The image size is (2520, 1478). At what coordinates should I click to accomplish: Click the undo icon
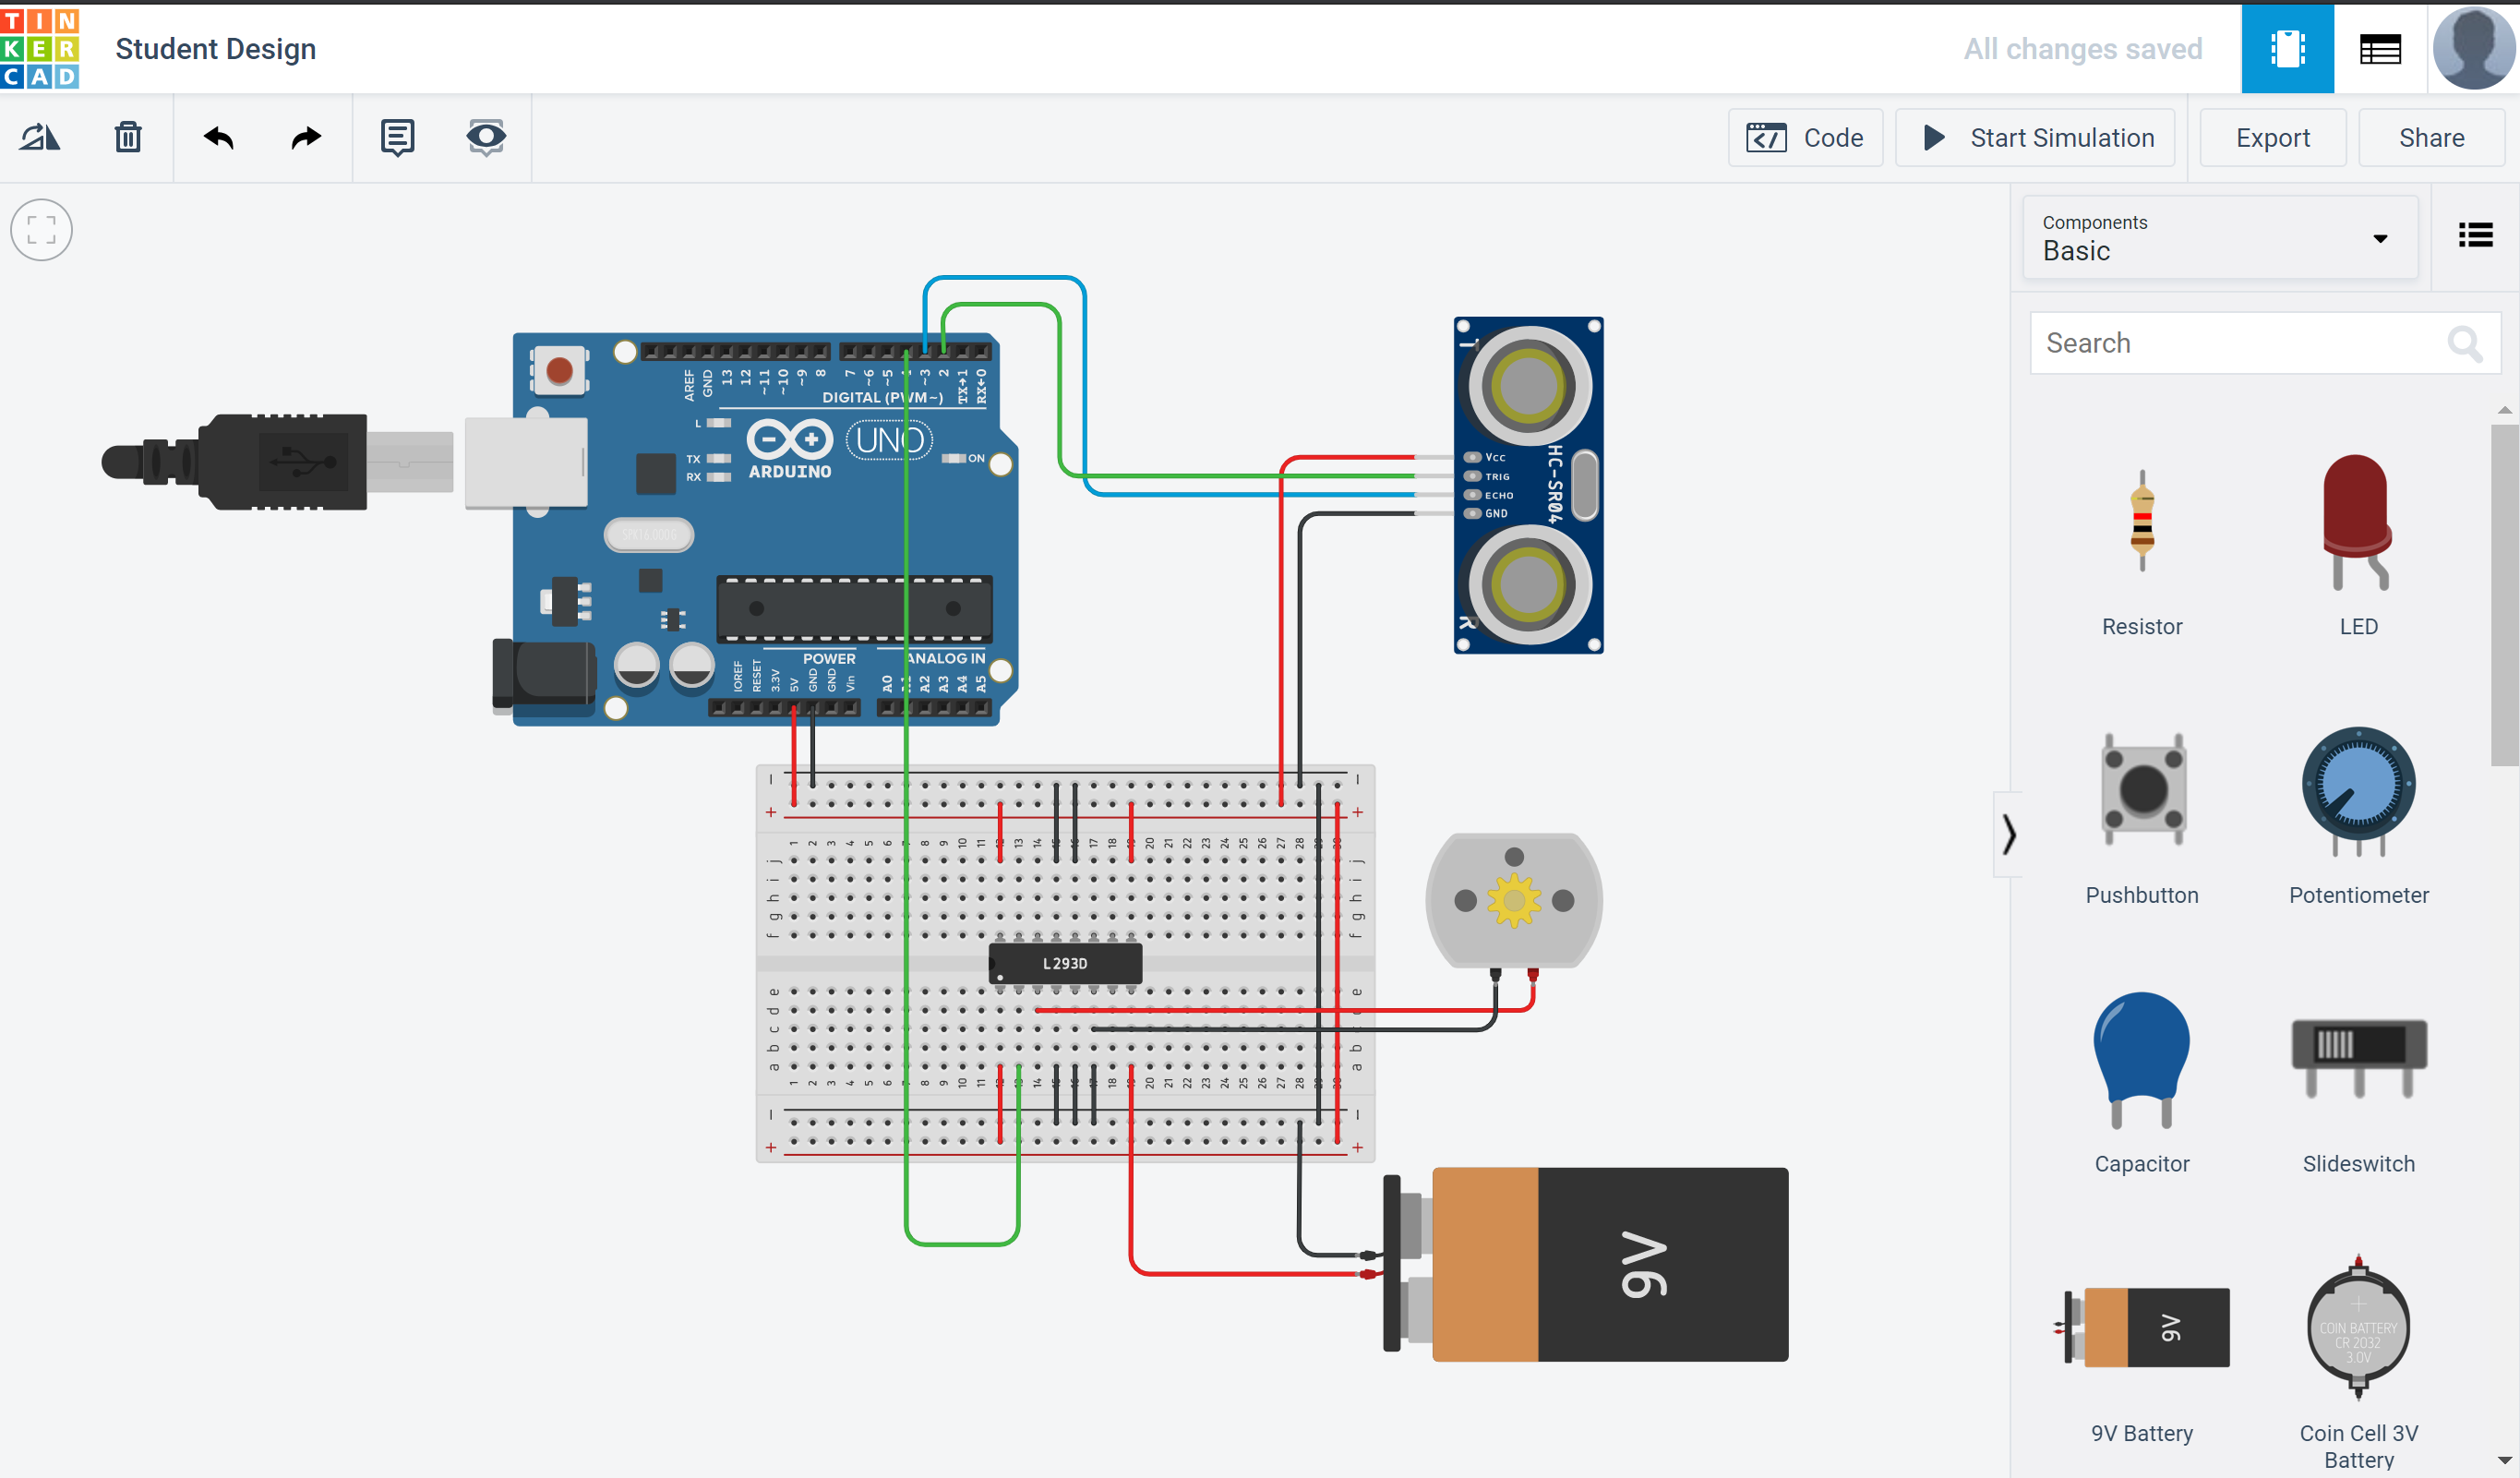218,138
